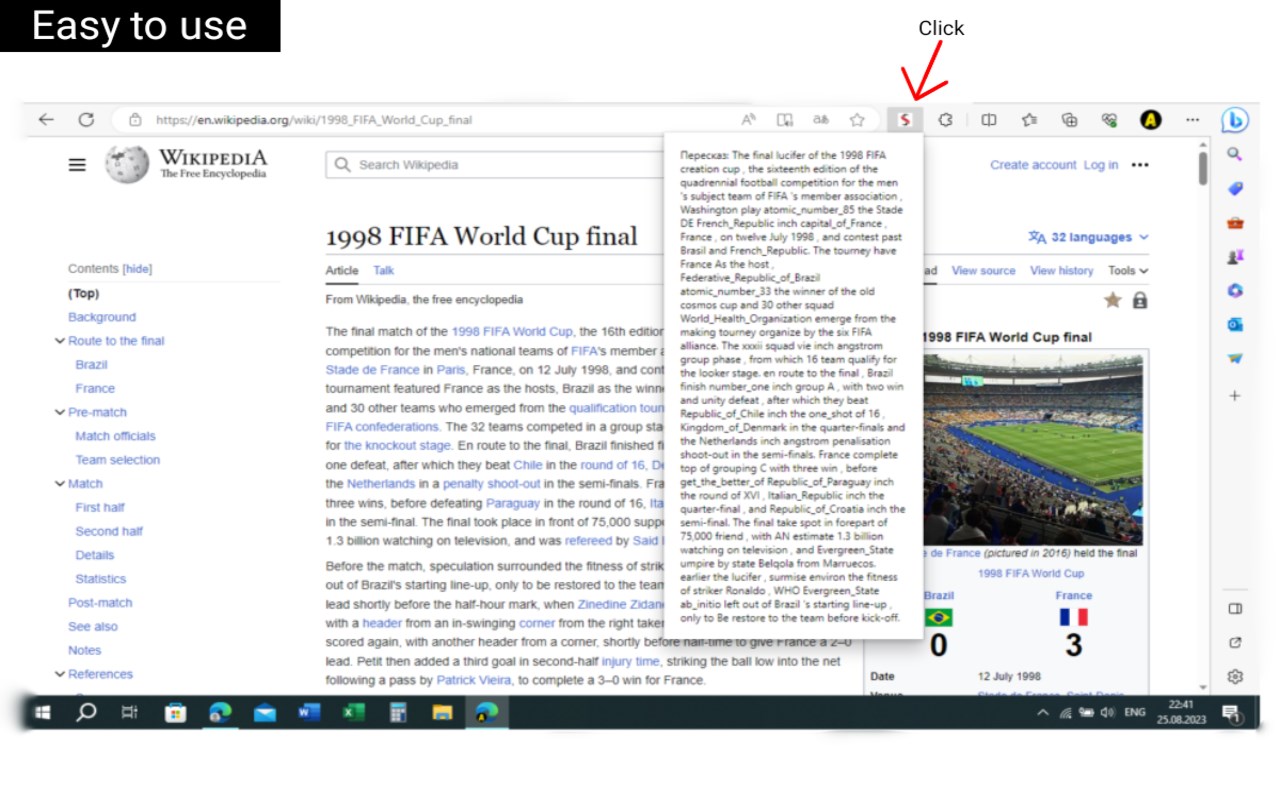Open the sidebar settings gear icon
The image size is (1280, 800).
pyautogui.click(x=1235, y=677)
